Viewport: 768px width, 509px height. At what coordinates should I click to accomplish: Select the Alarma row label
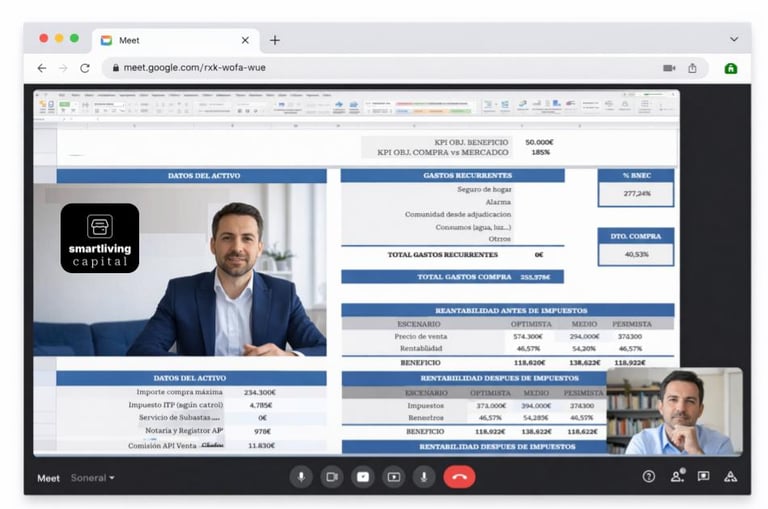[498, 202]
